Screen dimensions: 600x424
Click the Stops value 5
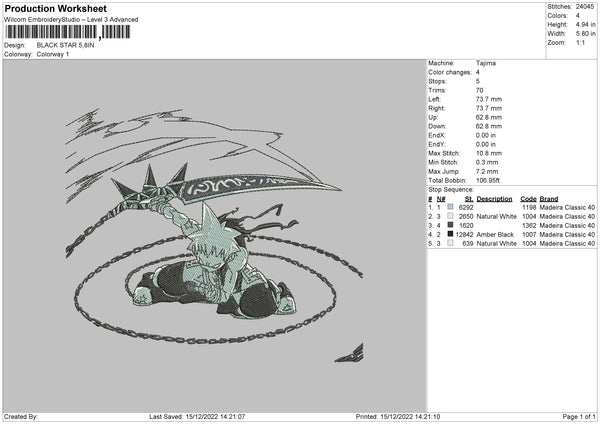click(478, 81)
